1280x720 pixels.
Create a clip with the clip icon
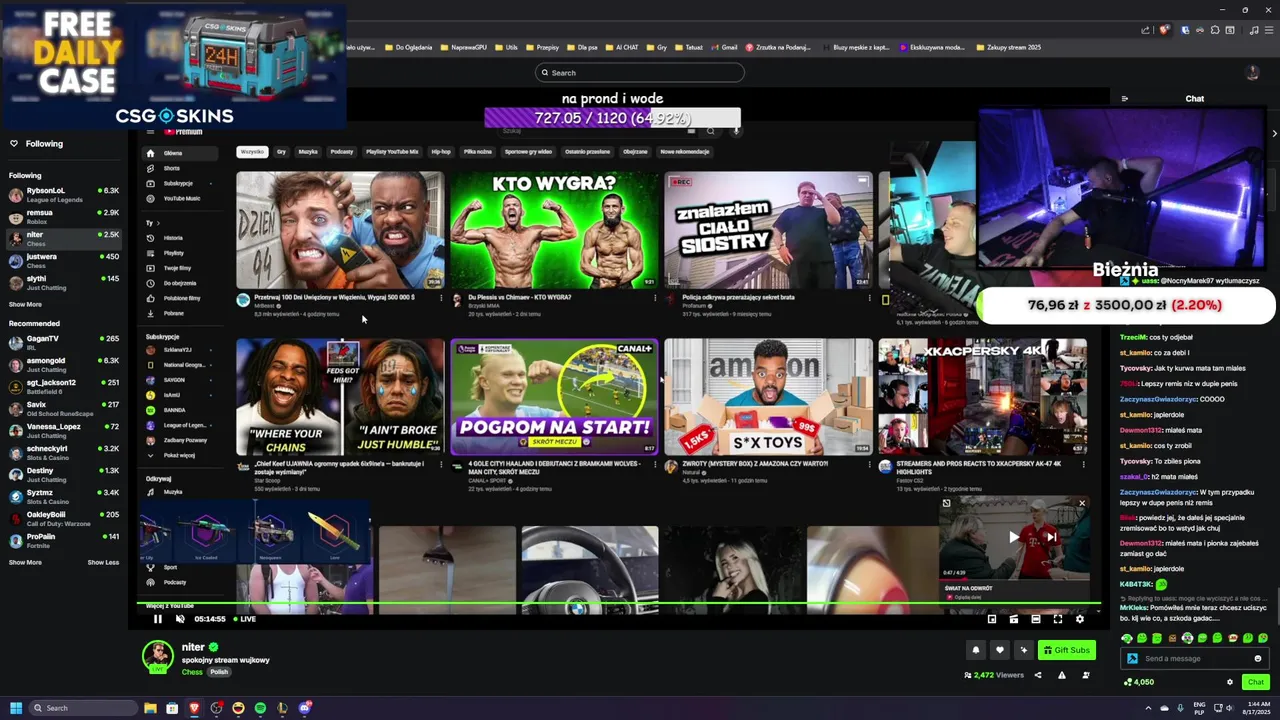pos(1014,619)
